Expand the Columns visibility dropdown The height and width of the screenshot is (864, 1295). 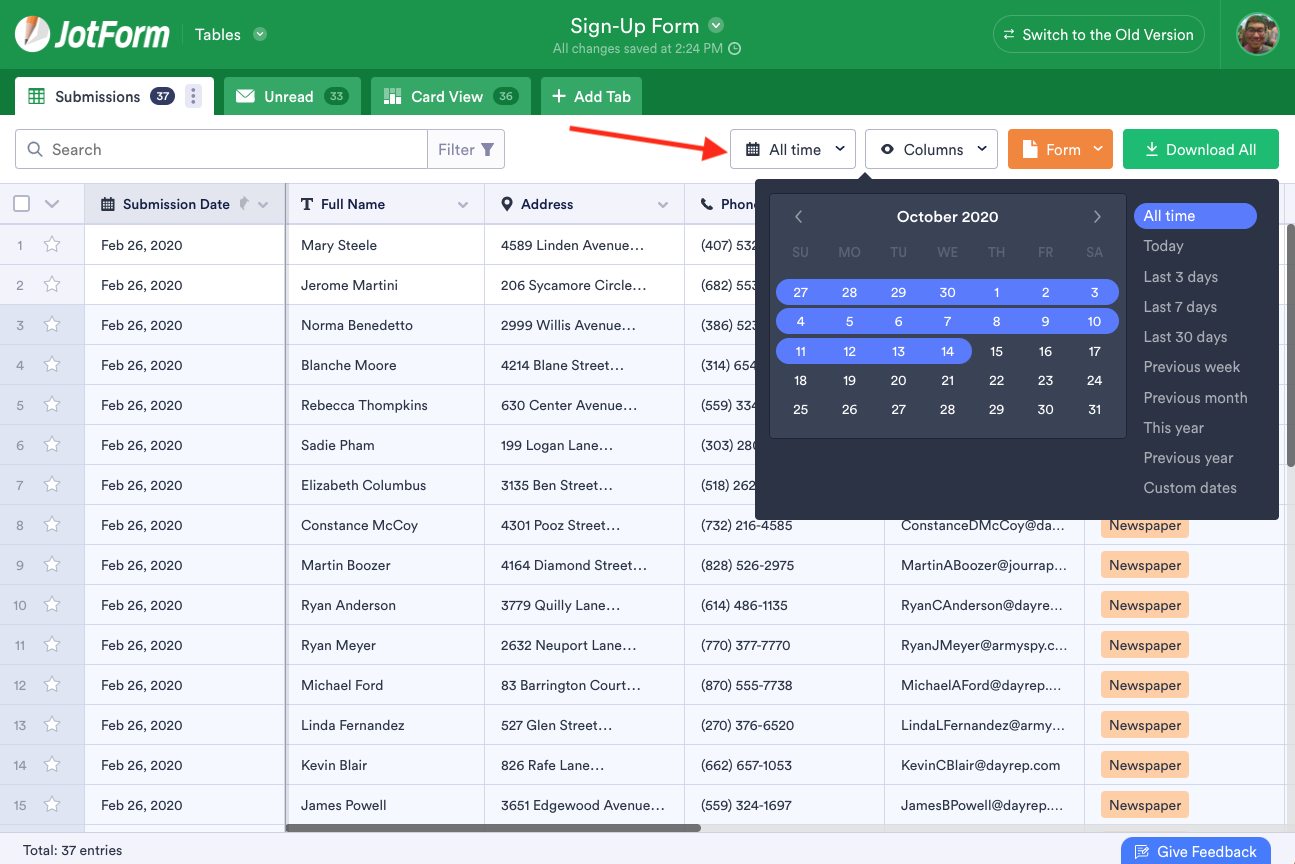click(x=931, y=150)
